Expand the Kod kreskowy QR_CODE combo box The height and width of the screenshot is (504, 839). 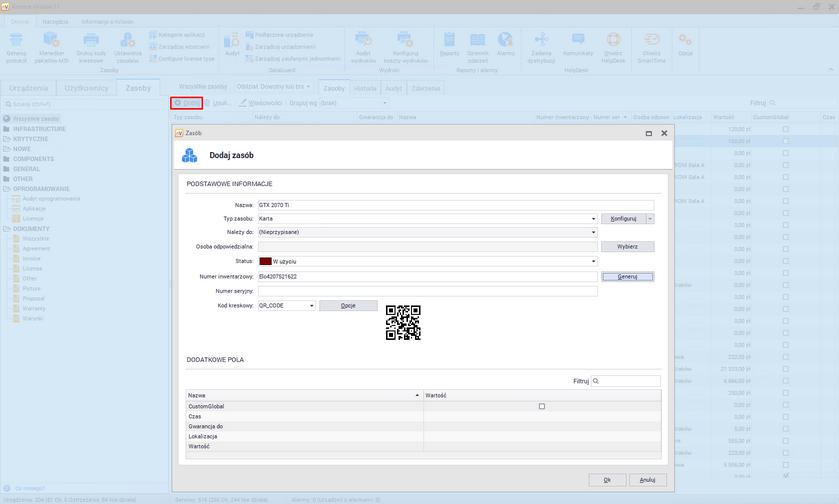pyautogui.click(x=311, y=305)
